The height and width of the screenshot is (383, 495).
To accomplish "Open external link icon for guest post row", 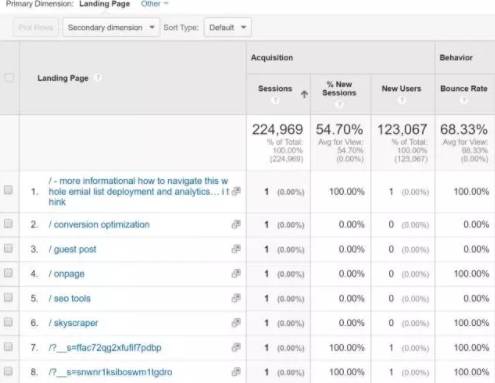I will tap(236, 249).
